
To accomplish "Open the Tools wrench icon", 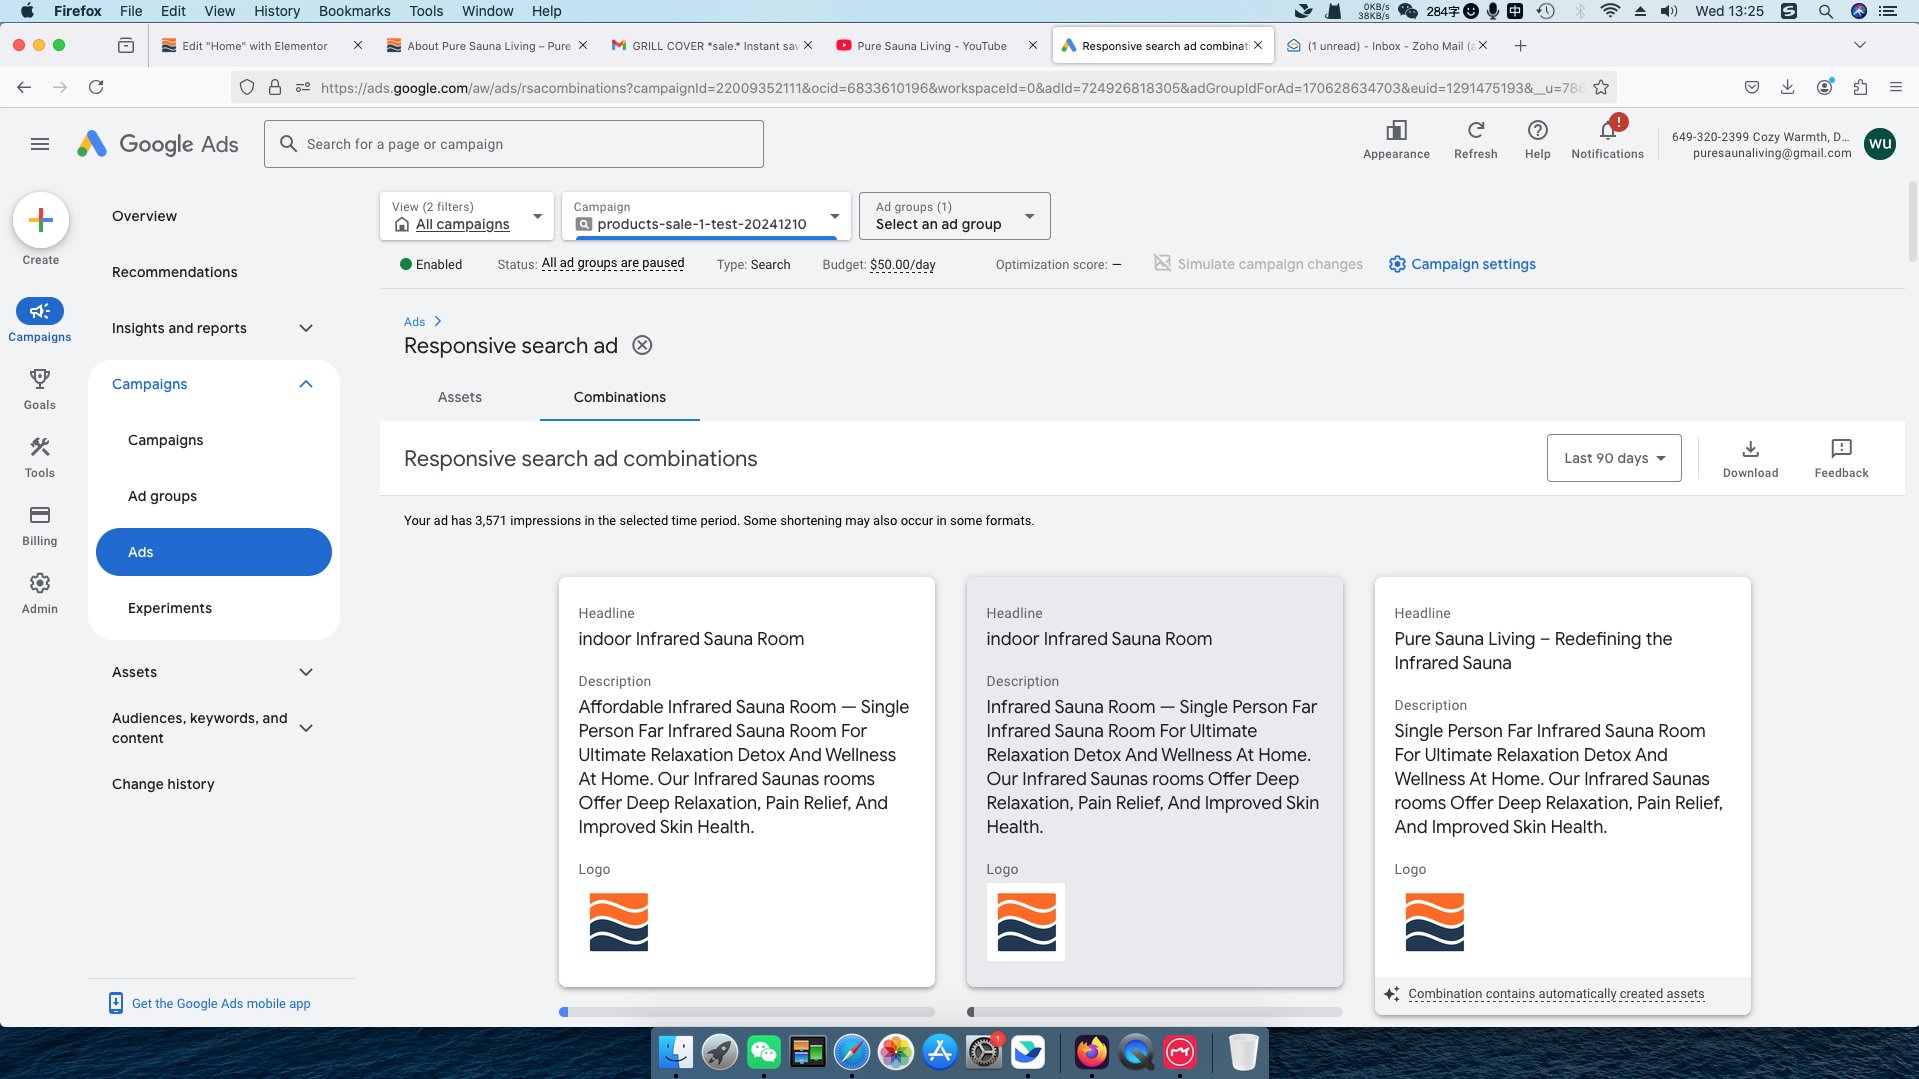I will 40,448.
